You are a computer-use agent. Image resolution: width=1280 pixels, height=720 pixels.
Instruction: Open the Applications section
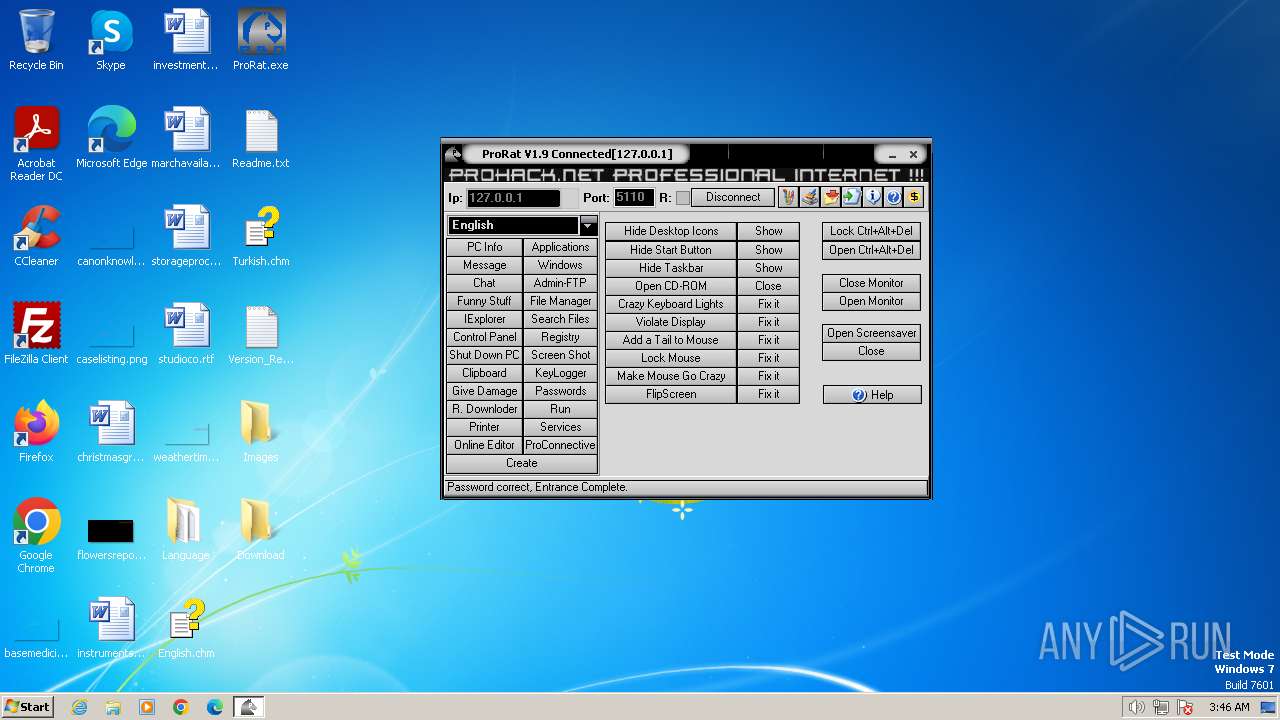coord(560,247)
